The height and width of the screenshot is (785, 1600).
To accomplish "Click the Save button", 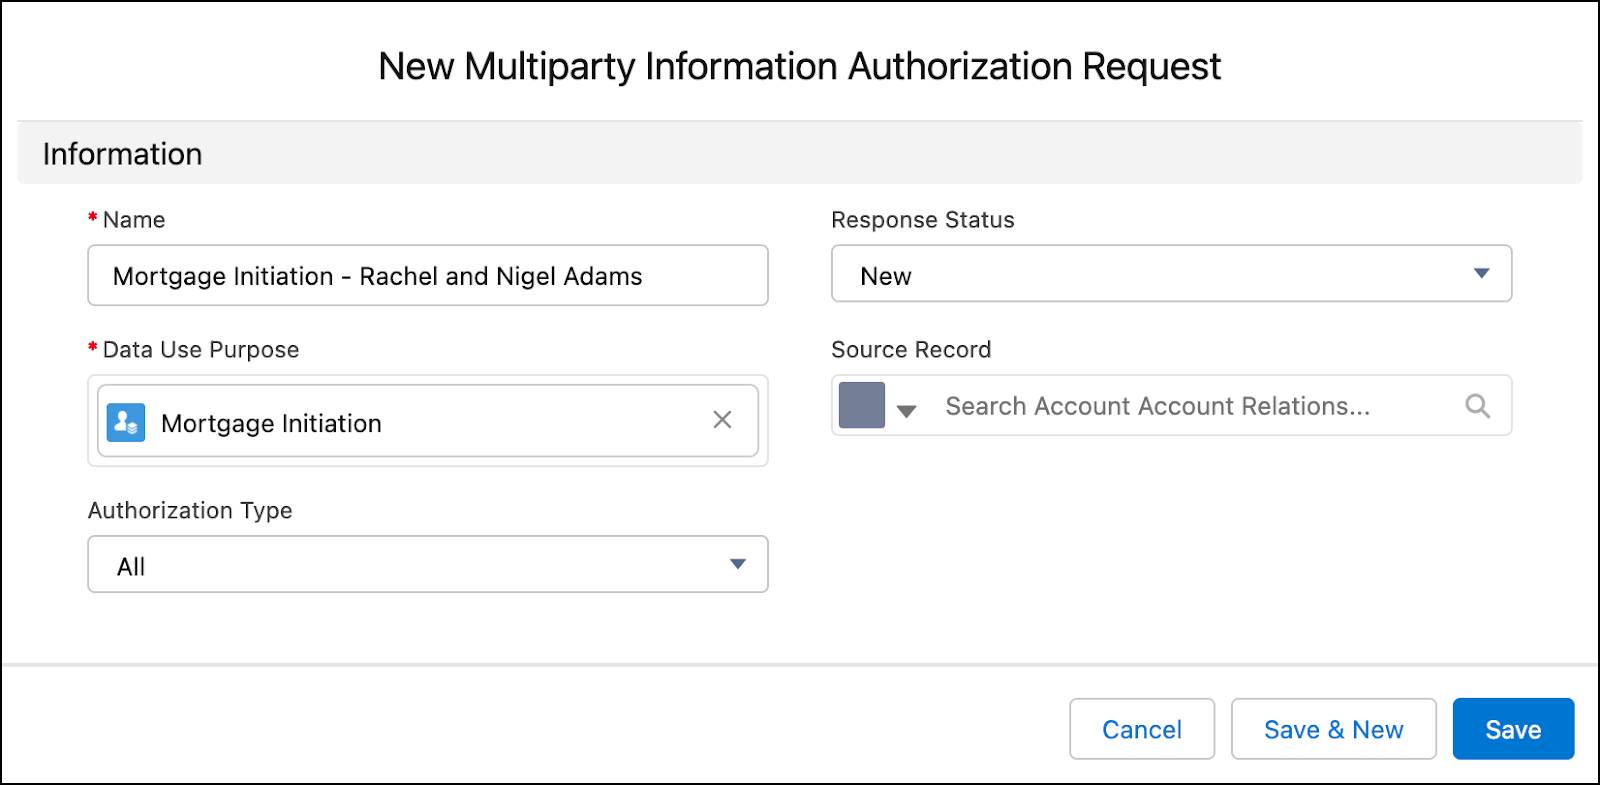I will pos(1513,729).
